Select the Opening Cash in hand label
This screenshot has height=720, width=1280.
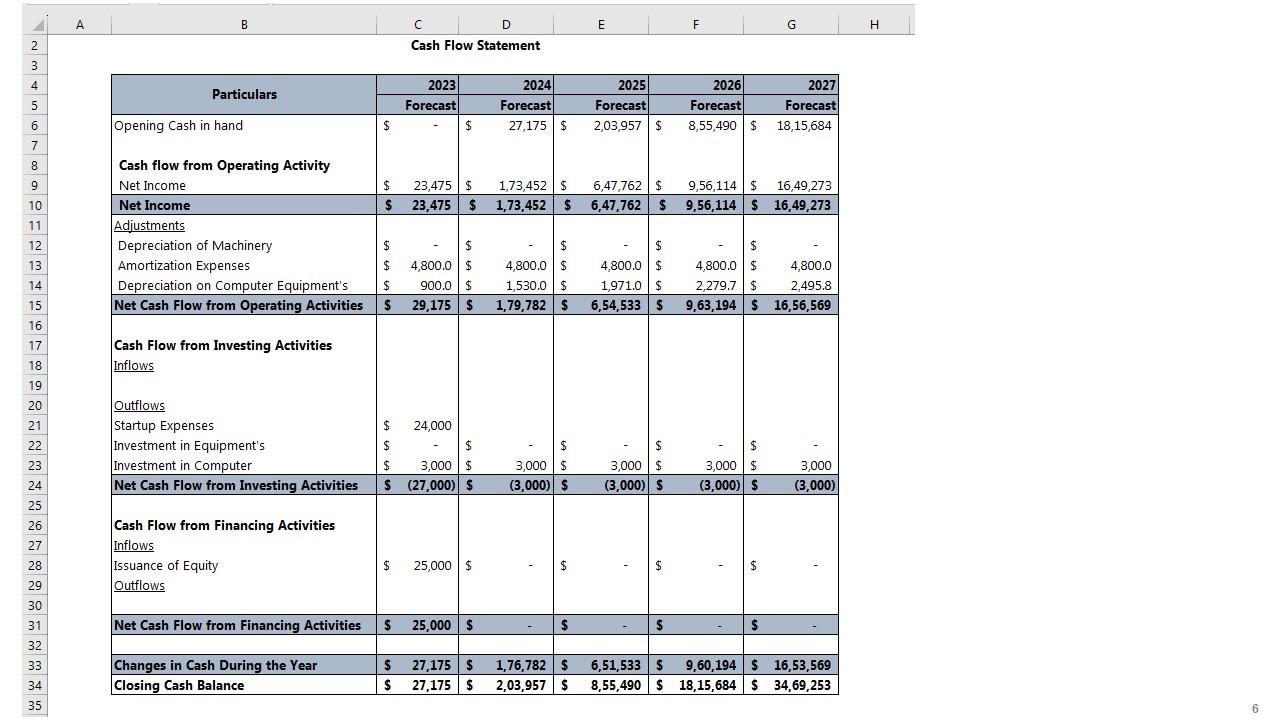[178, 125]
